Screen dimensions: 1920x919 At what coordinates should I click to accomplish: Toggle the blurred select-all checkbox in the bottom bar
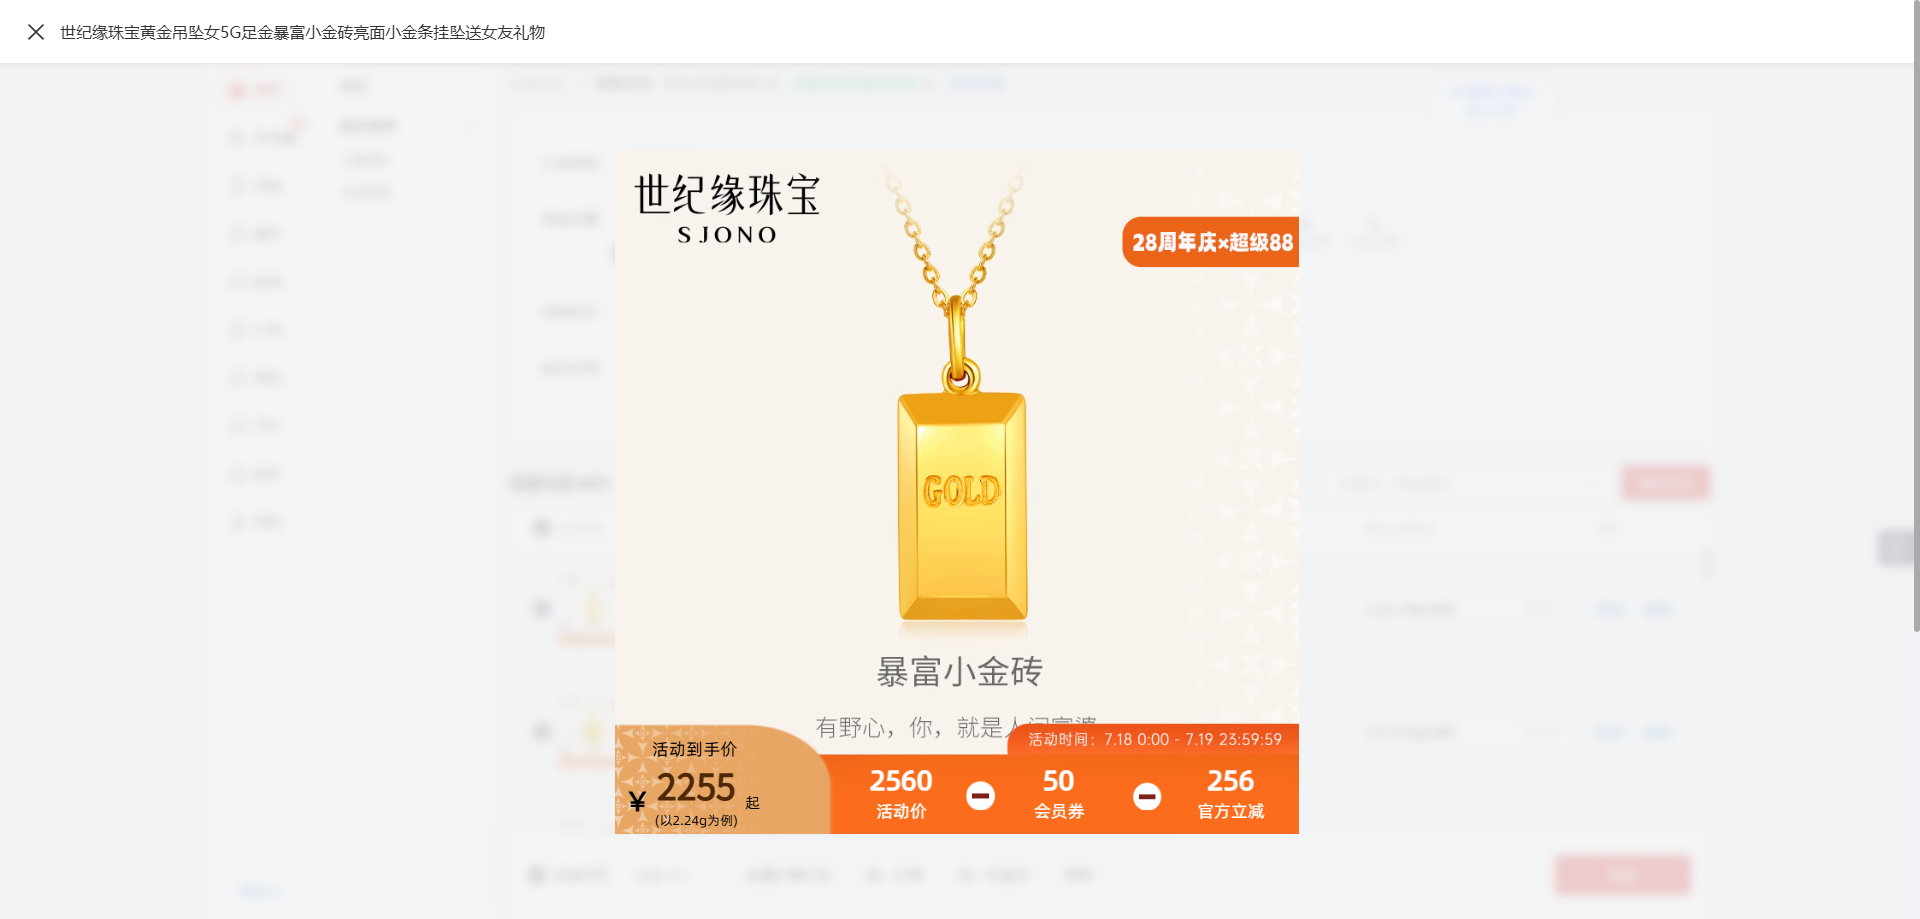(537, 875)
